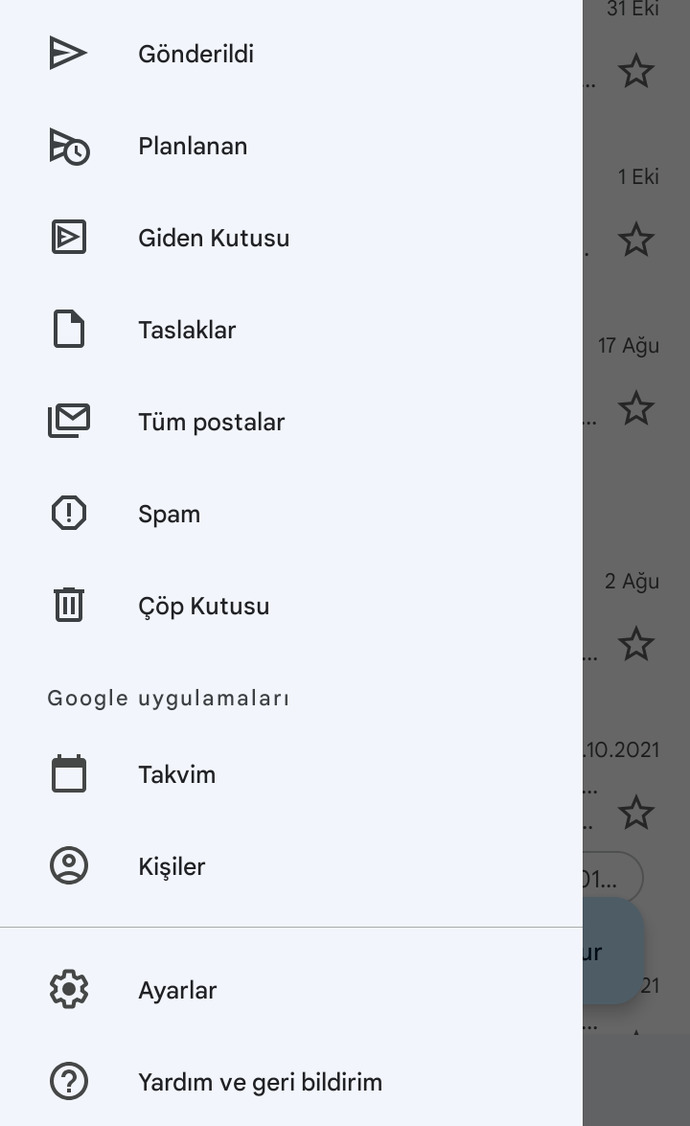
Task: Click the Çöp Kutusu trash icon
Action: (69, 605)
